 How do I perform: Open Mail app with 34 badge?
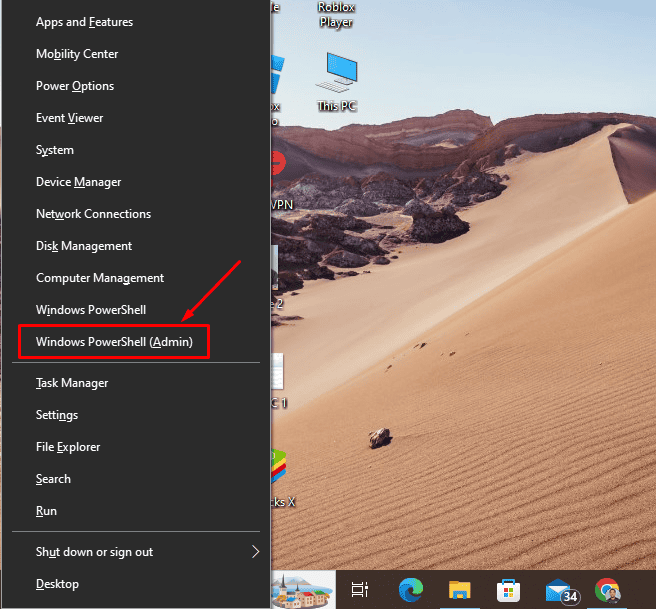coord(561,591)
